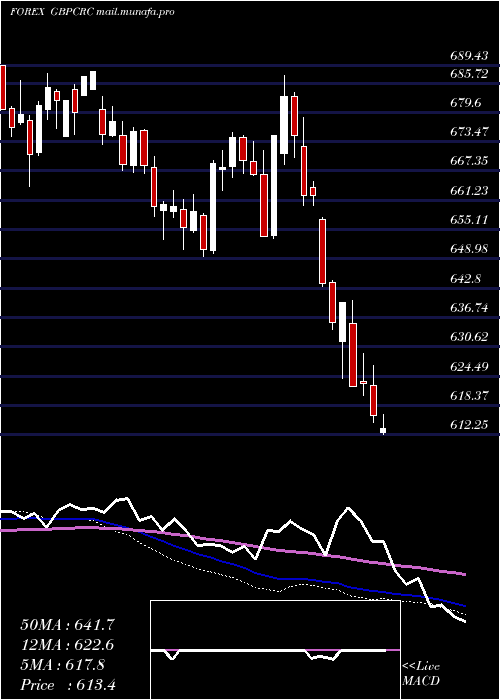Click the 655.11 price level label
The image size is (500, 700).
coord(469,220)
